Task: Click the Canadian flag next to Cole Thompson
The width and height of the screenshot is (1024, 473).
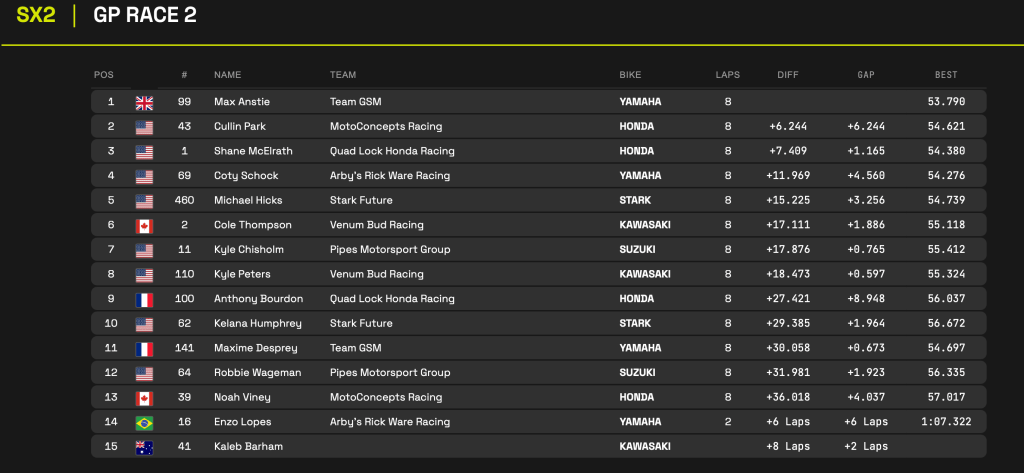Action: tap(144, 225)
